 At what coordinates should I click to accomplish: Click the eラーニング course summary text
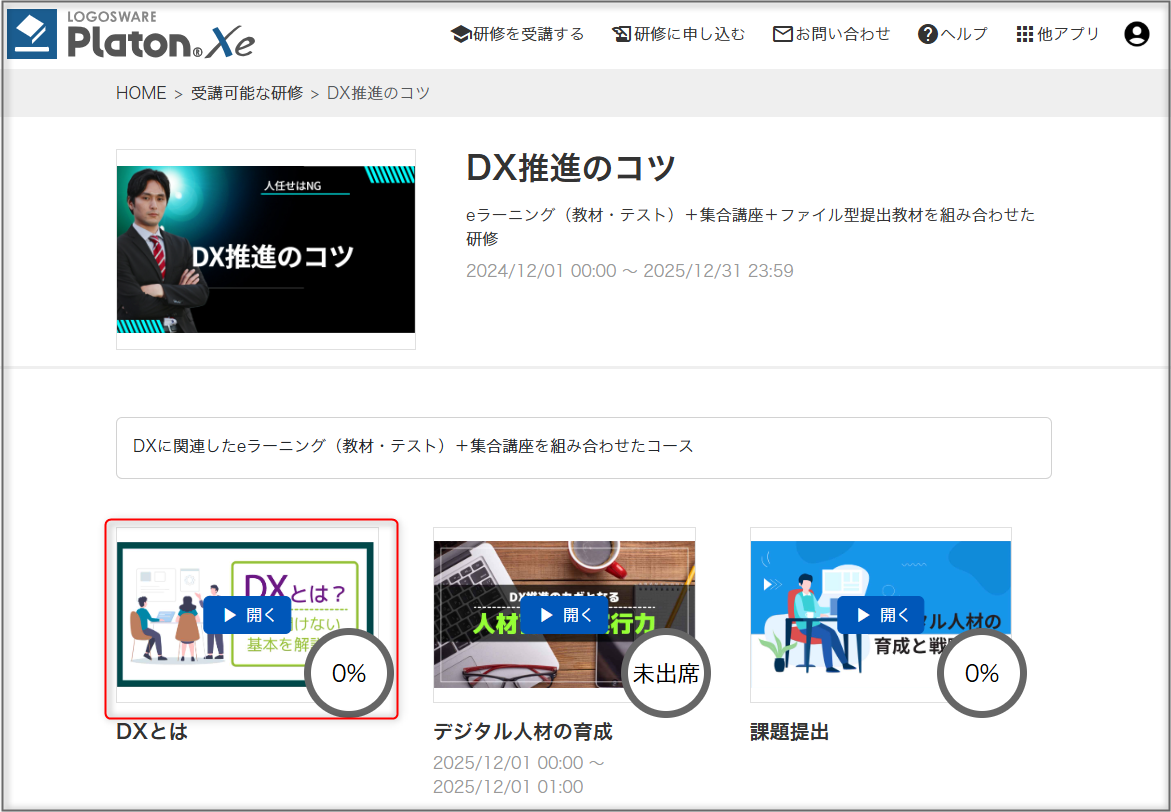tap(751, 226)
